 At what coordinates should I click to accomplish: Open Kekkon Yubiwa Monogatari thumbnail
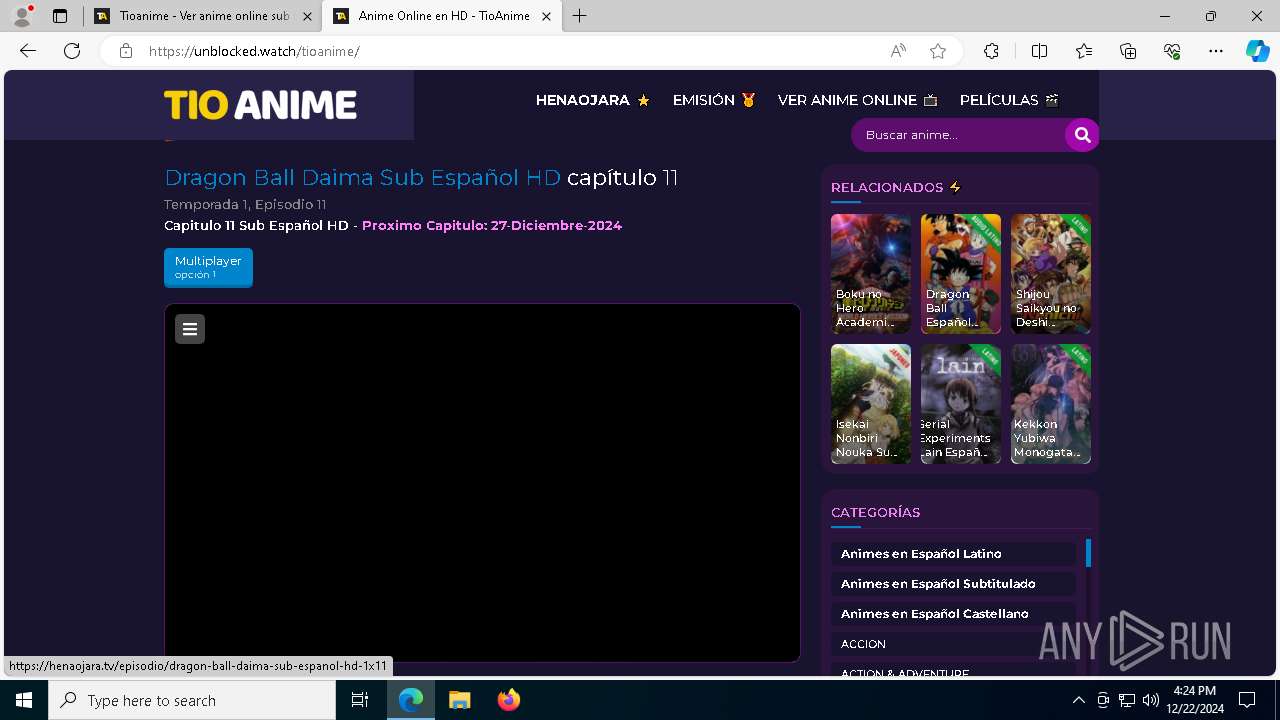click(1051, 404)
